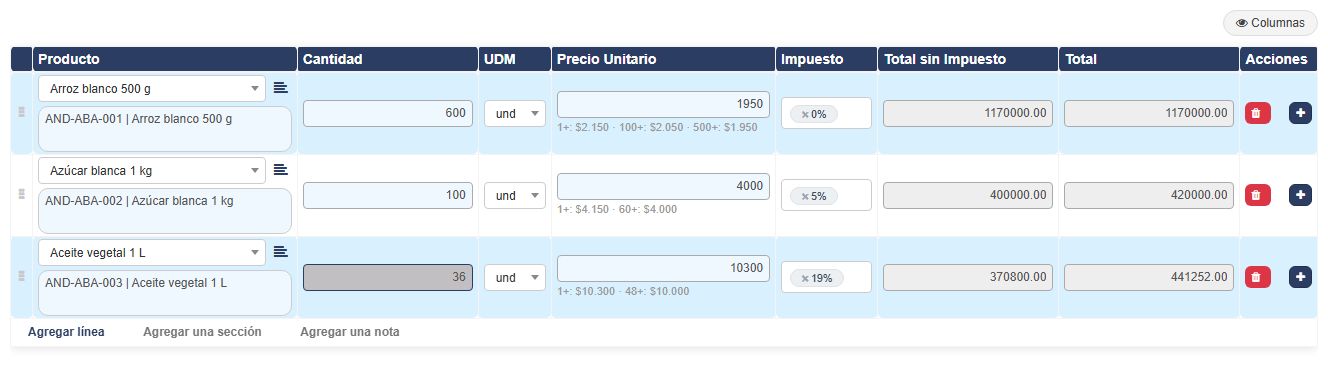This screenshot has height=367, width=1328.
Task: Remove the 0% tax tag
Action: click(x=805, y=114)
